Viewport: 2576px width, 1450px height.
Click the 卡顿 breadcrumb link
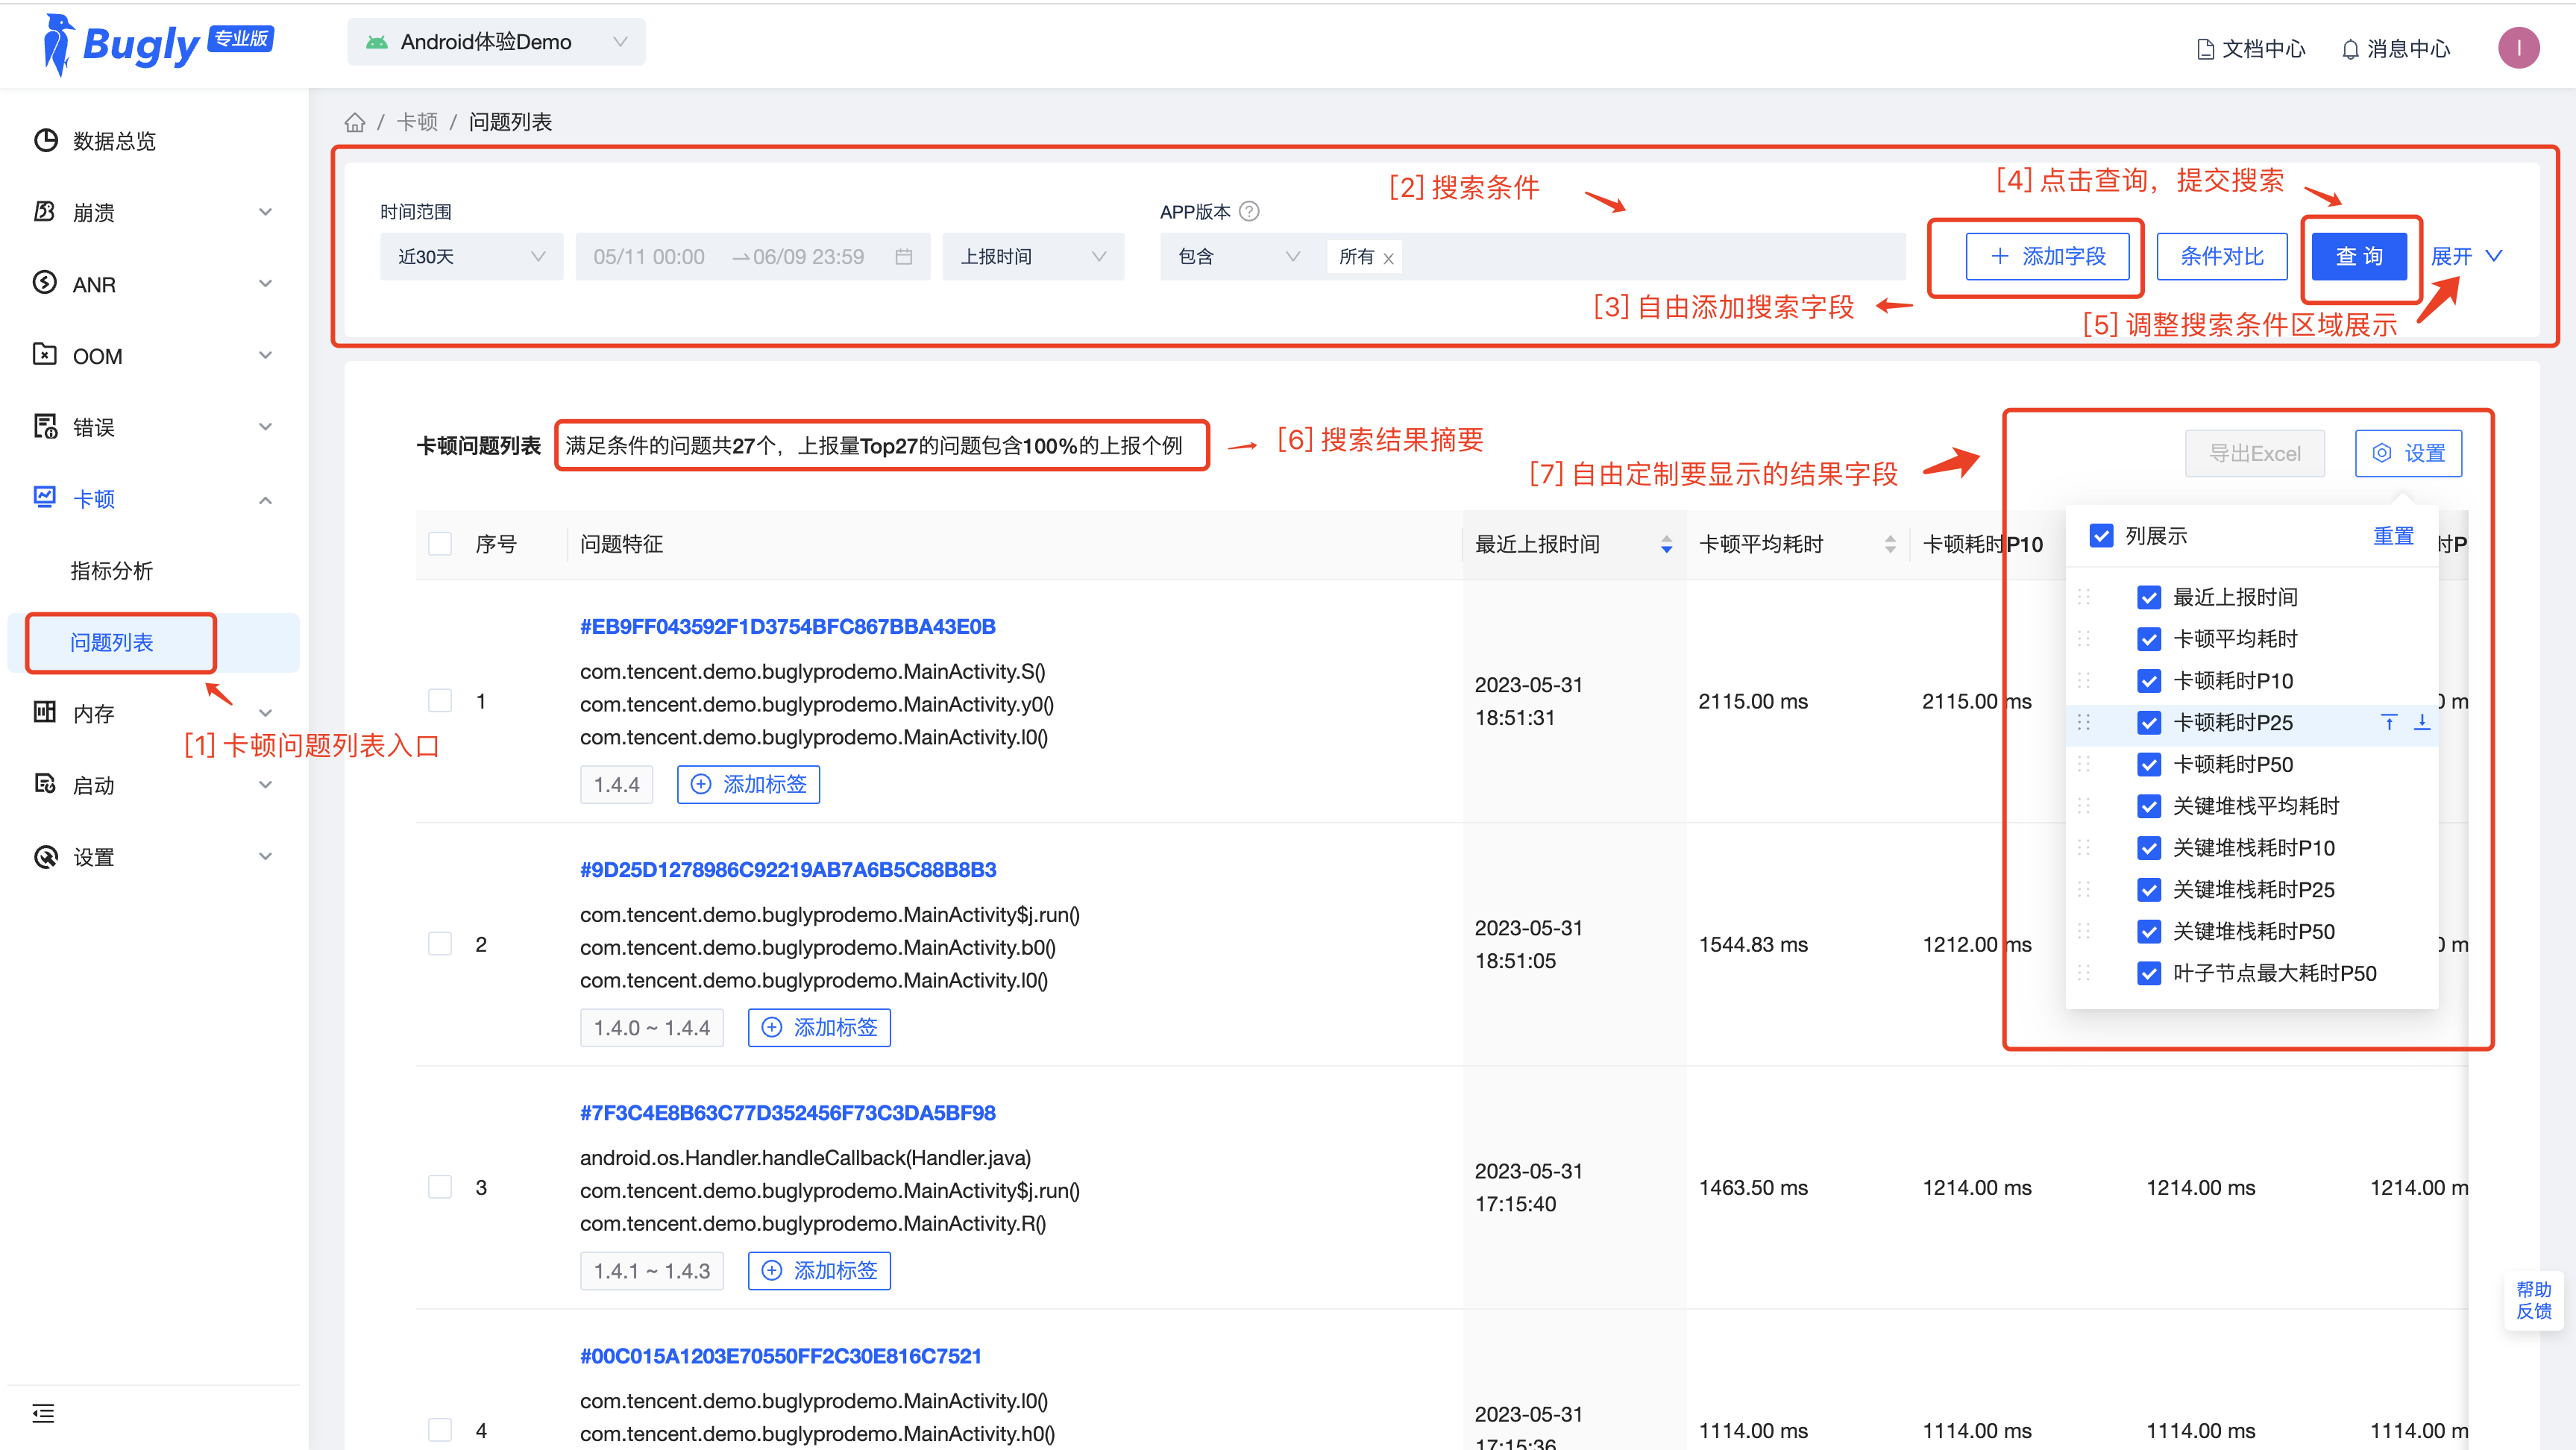[x=417, y=122]
